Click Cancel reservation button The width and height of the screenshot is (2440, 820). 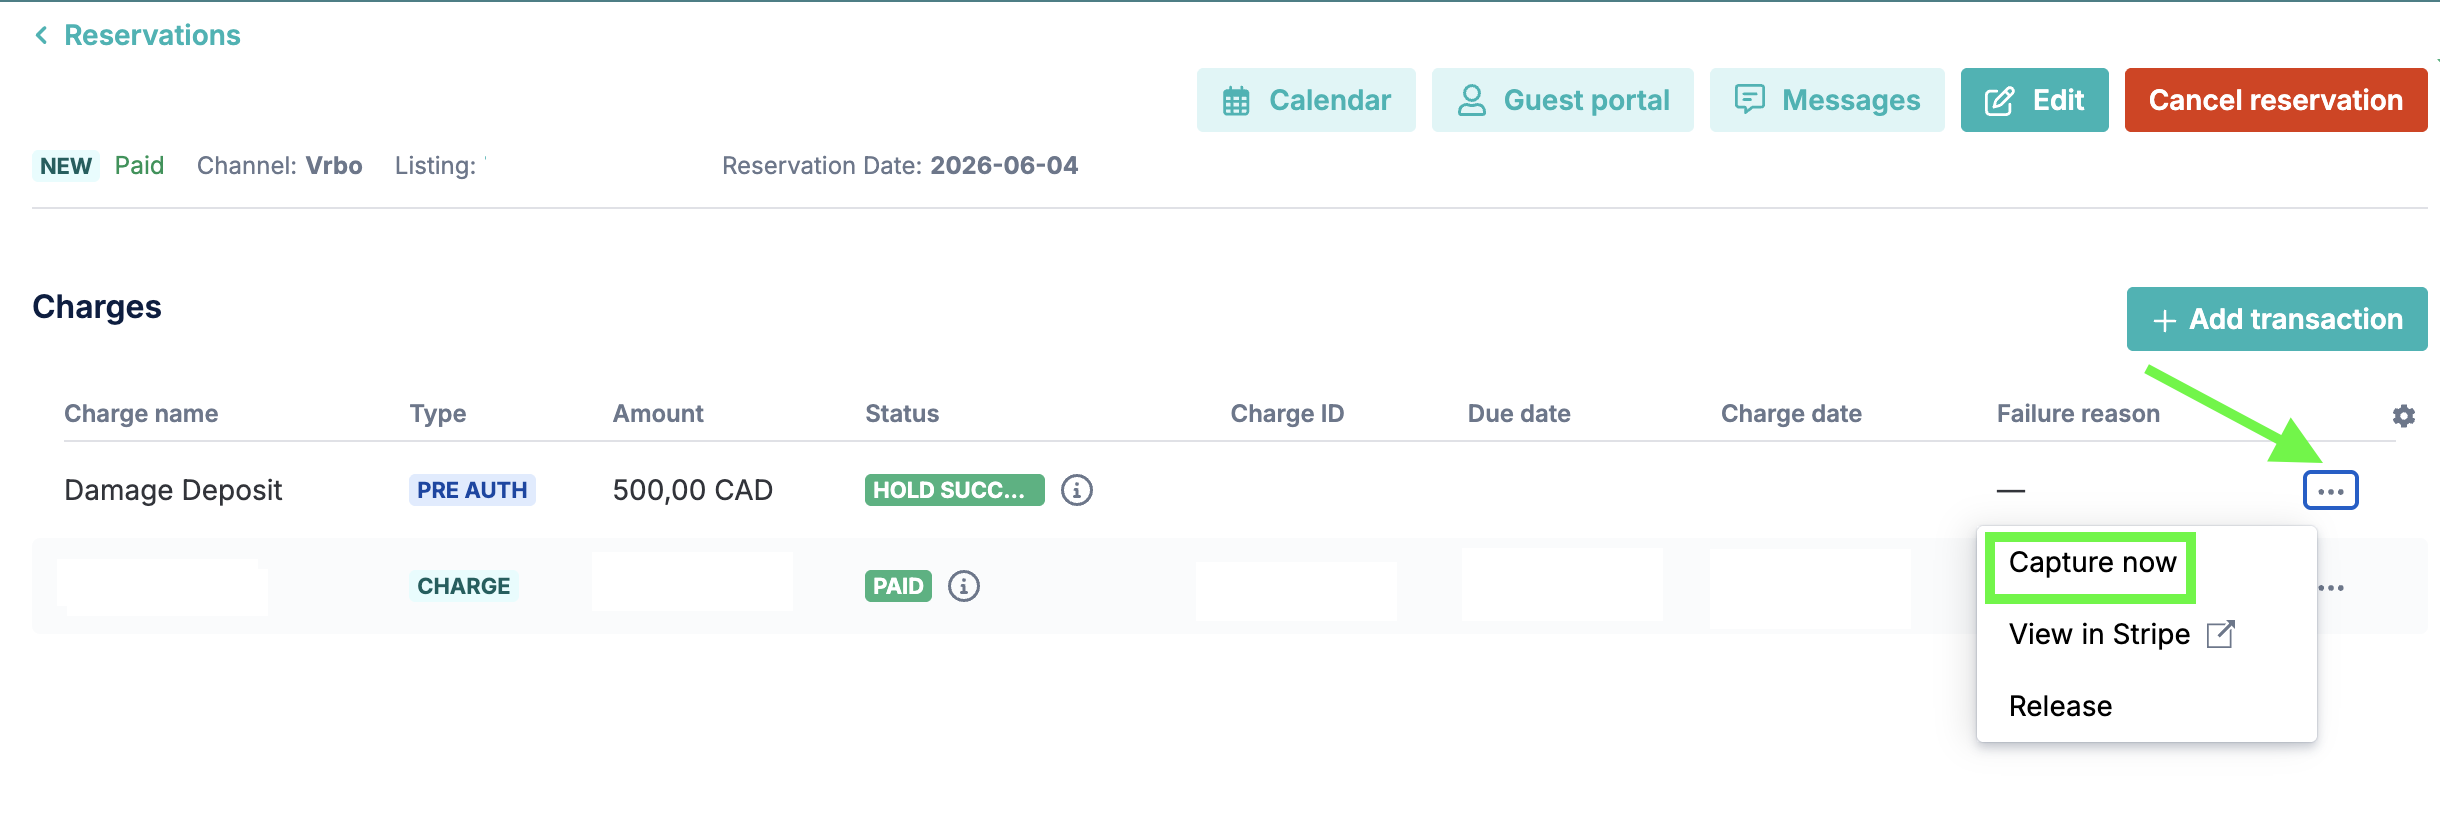tap(2276, 100)
